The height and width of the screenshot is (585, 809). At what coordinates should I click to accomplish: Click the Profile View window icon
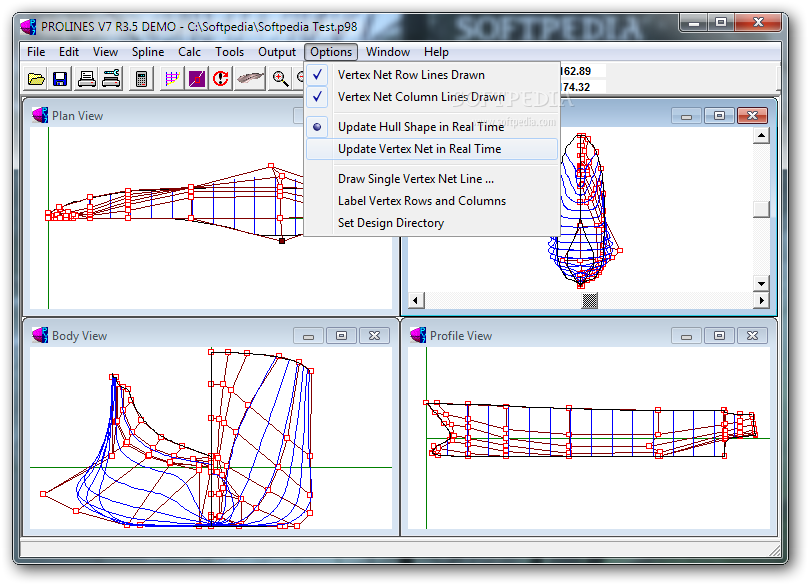pyautogui.click(x=418, y=335)
